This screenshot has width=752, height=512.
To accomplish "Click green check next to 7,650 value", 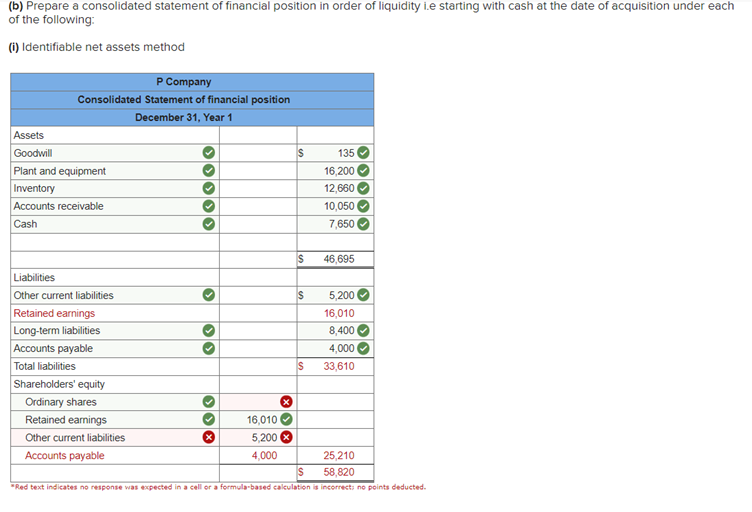I will [364, 224].
